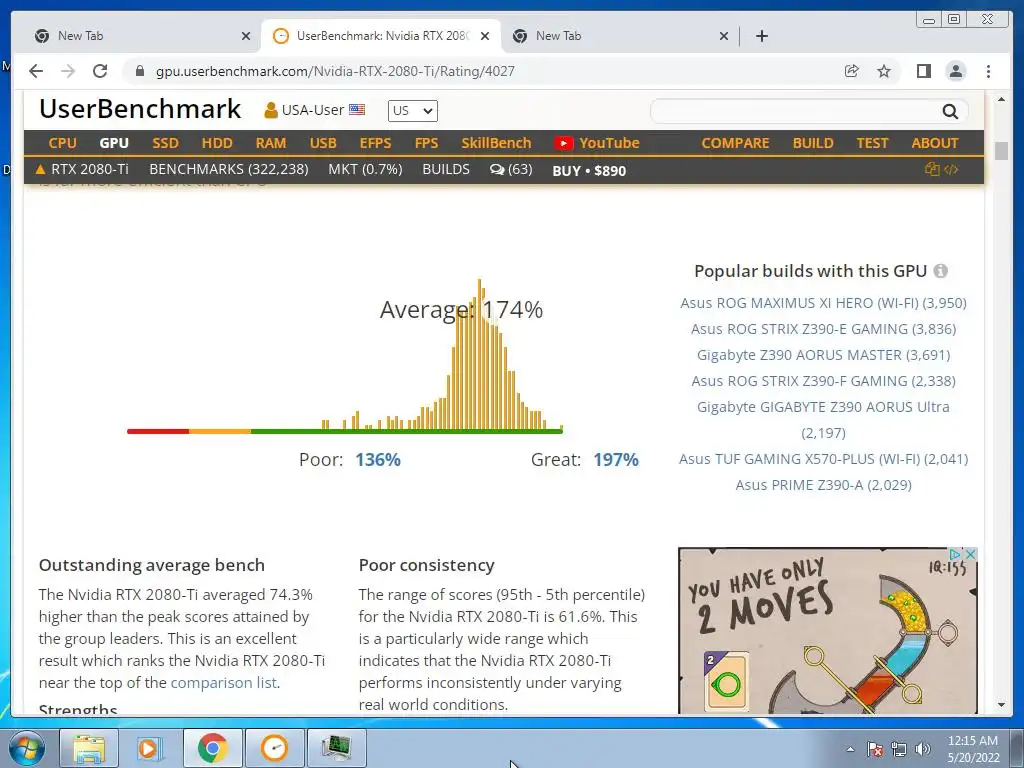
Task: Click RTX 2080-Ti sub-nav link
Action: (x=82, y=169)
